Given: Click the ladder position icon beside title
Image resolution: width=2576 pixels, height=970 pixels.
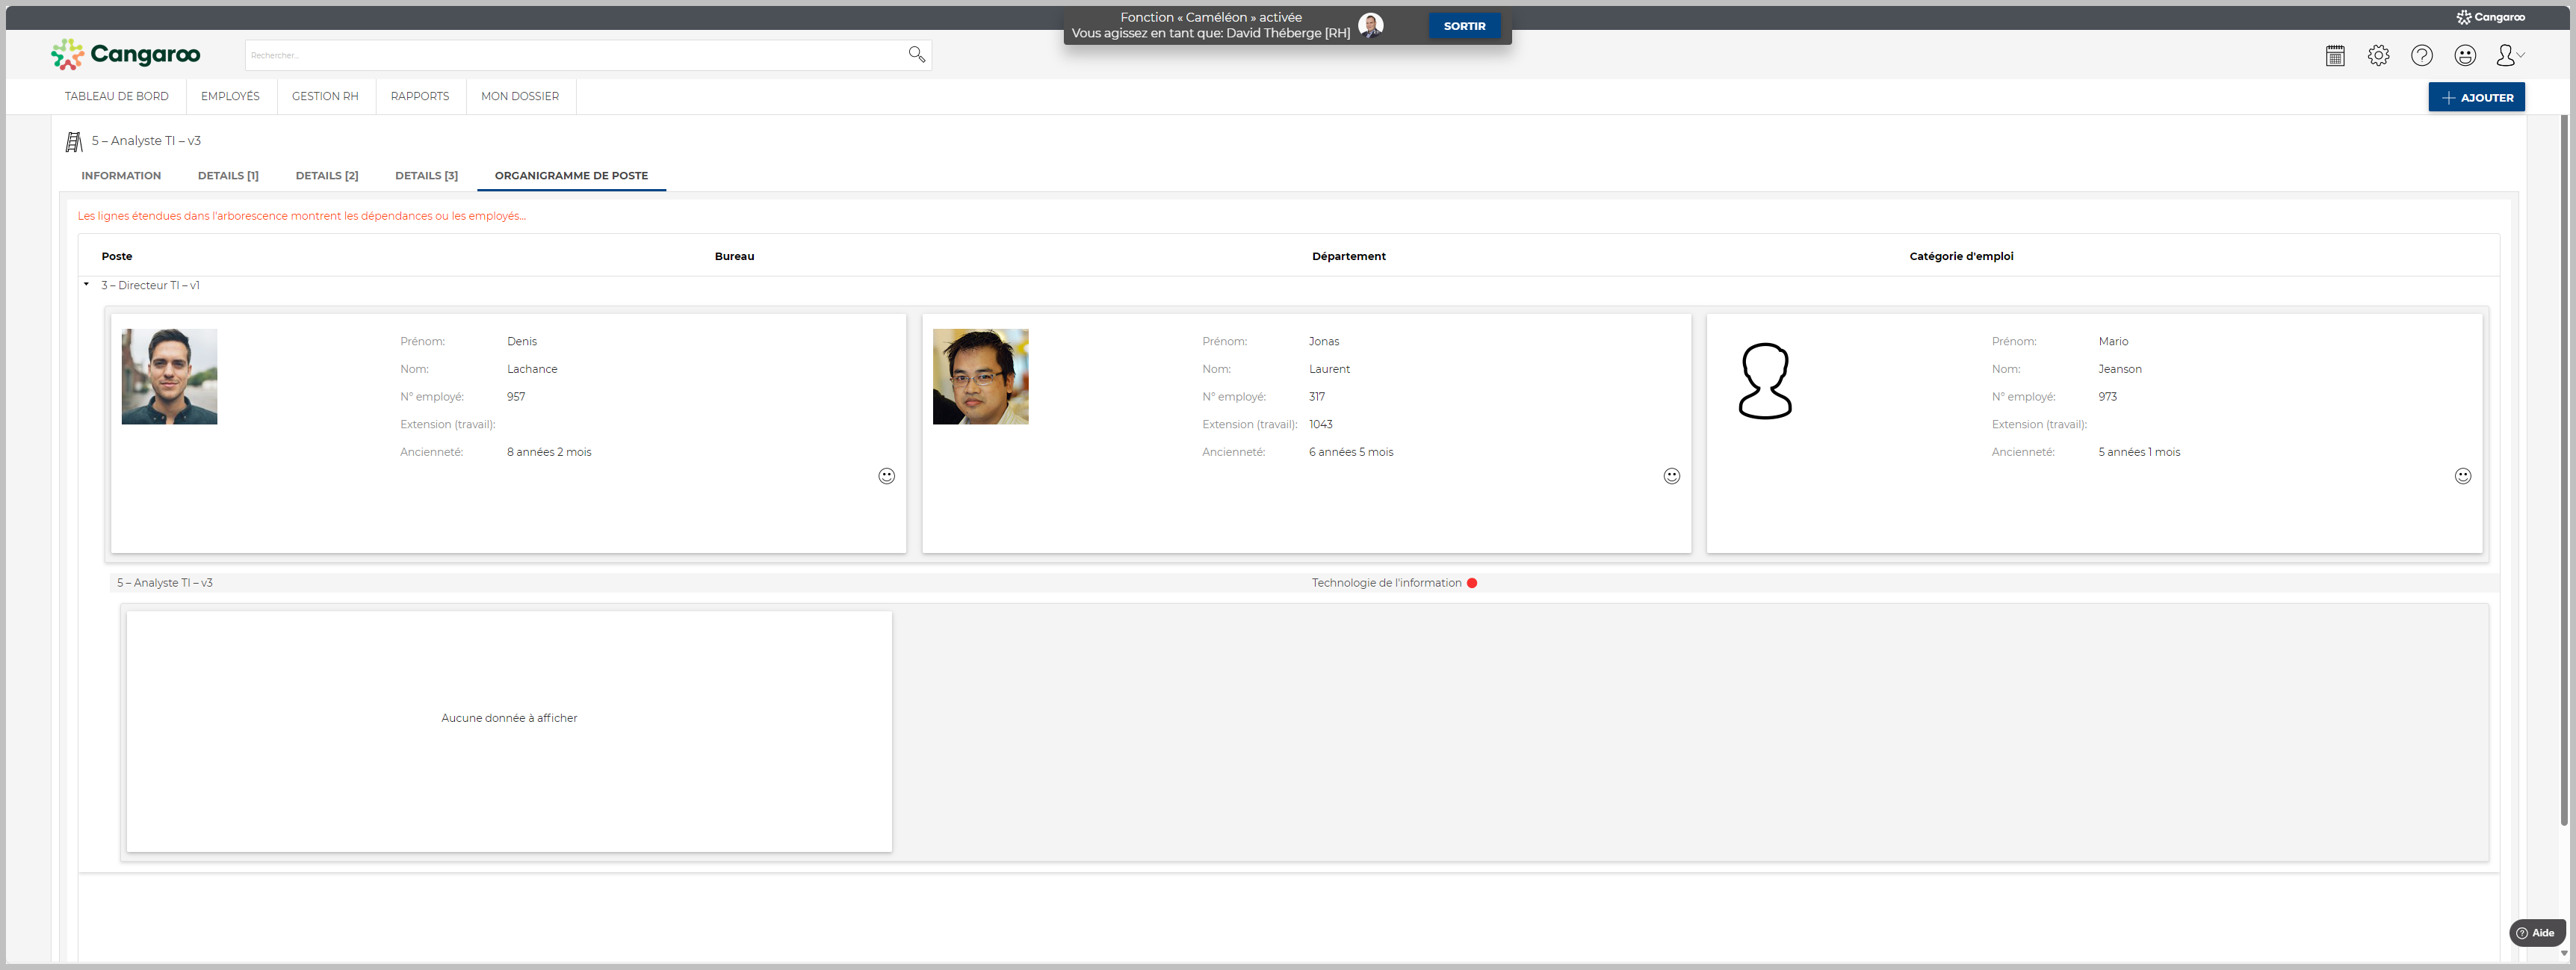Looking at the screenshot, I should point(74,142).
